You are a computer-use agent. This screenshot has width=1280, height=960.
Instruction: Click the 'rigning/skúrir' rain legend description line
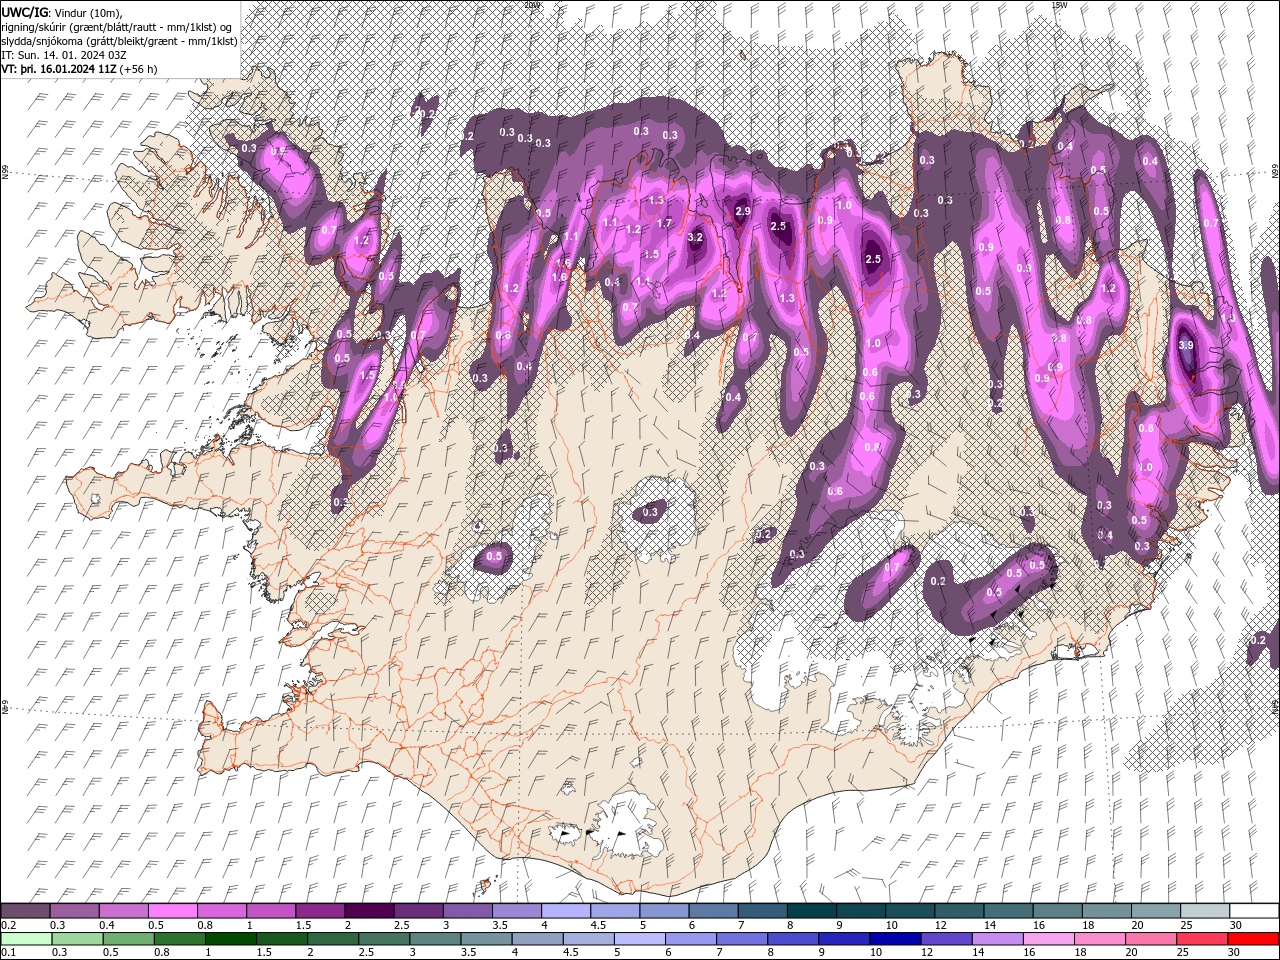tap(117, 26)
